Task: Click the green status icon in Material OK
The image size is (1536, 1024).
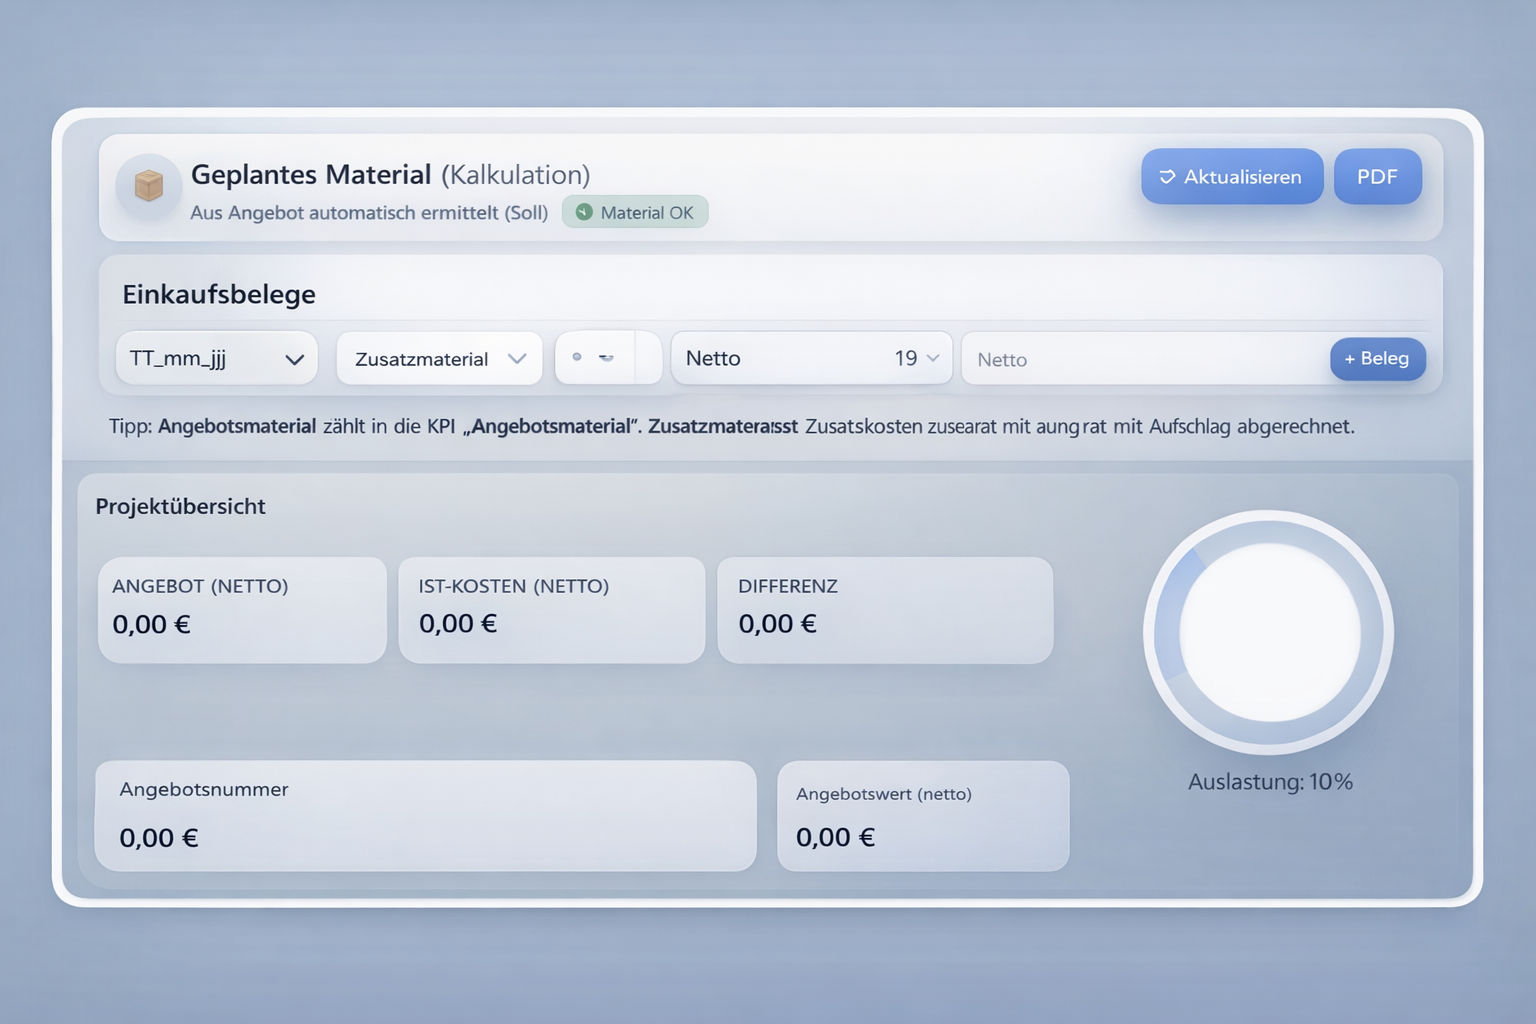Action: pos(584,212)
